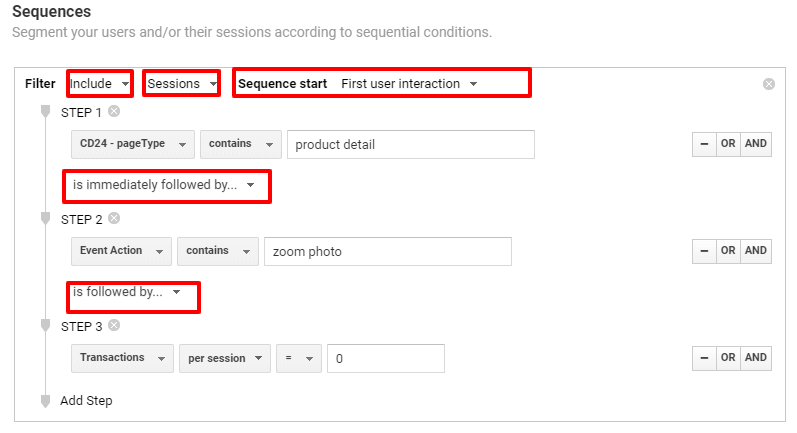Open the Include filter dropdown
797x433 pixels.
click(x=100, y=84)
